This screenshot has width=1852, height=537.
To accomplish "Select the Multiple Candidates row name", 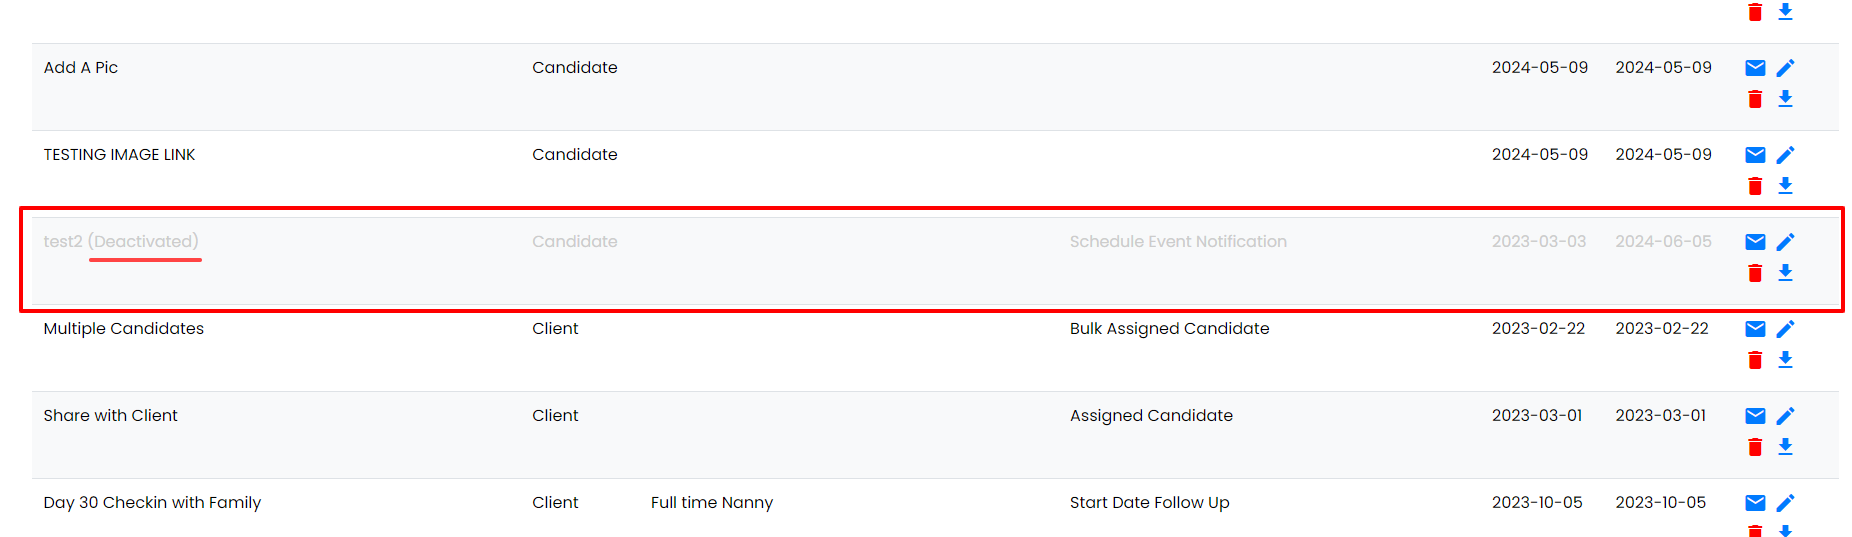I will pyautogui.click(x=124, y=329).
